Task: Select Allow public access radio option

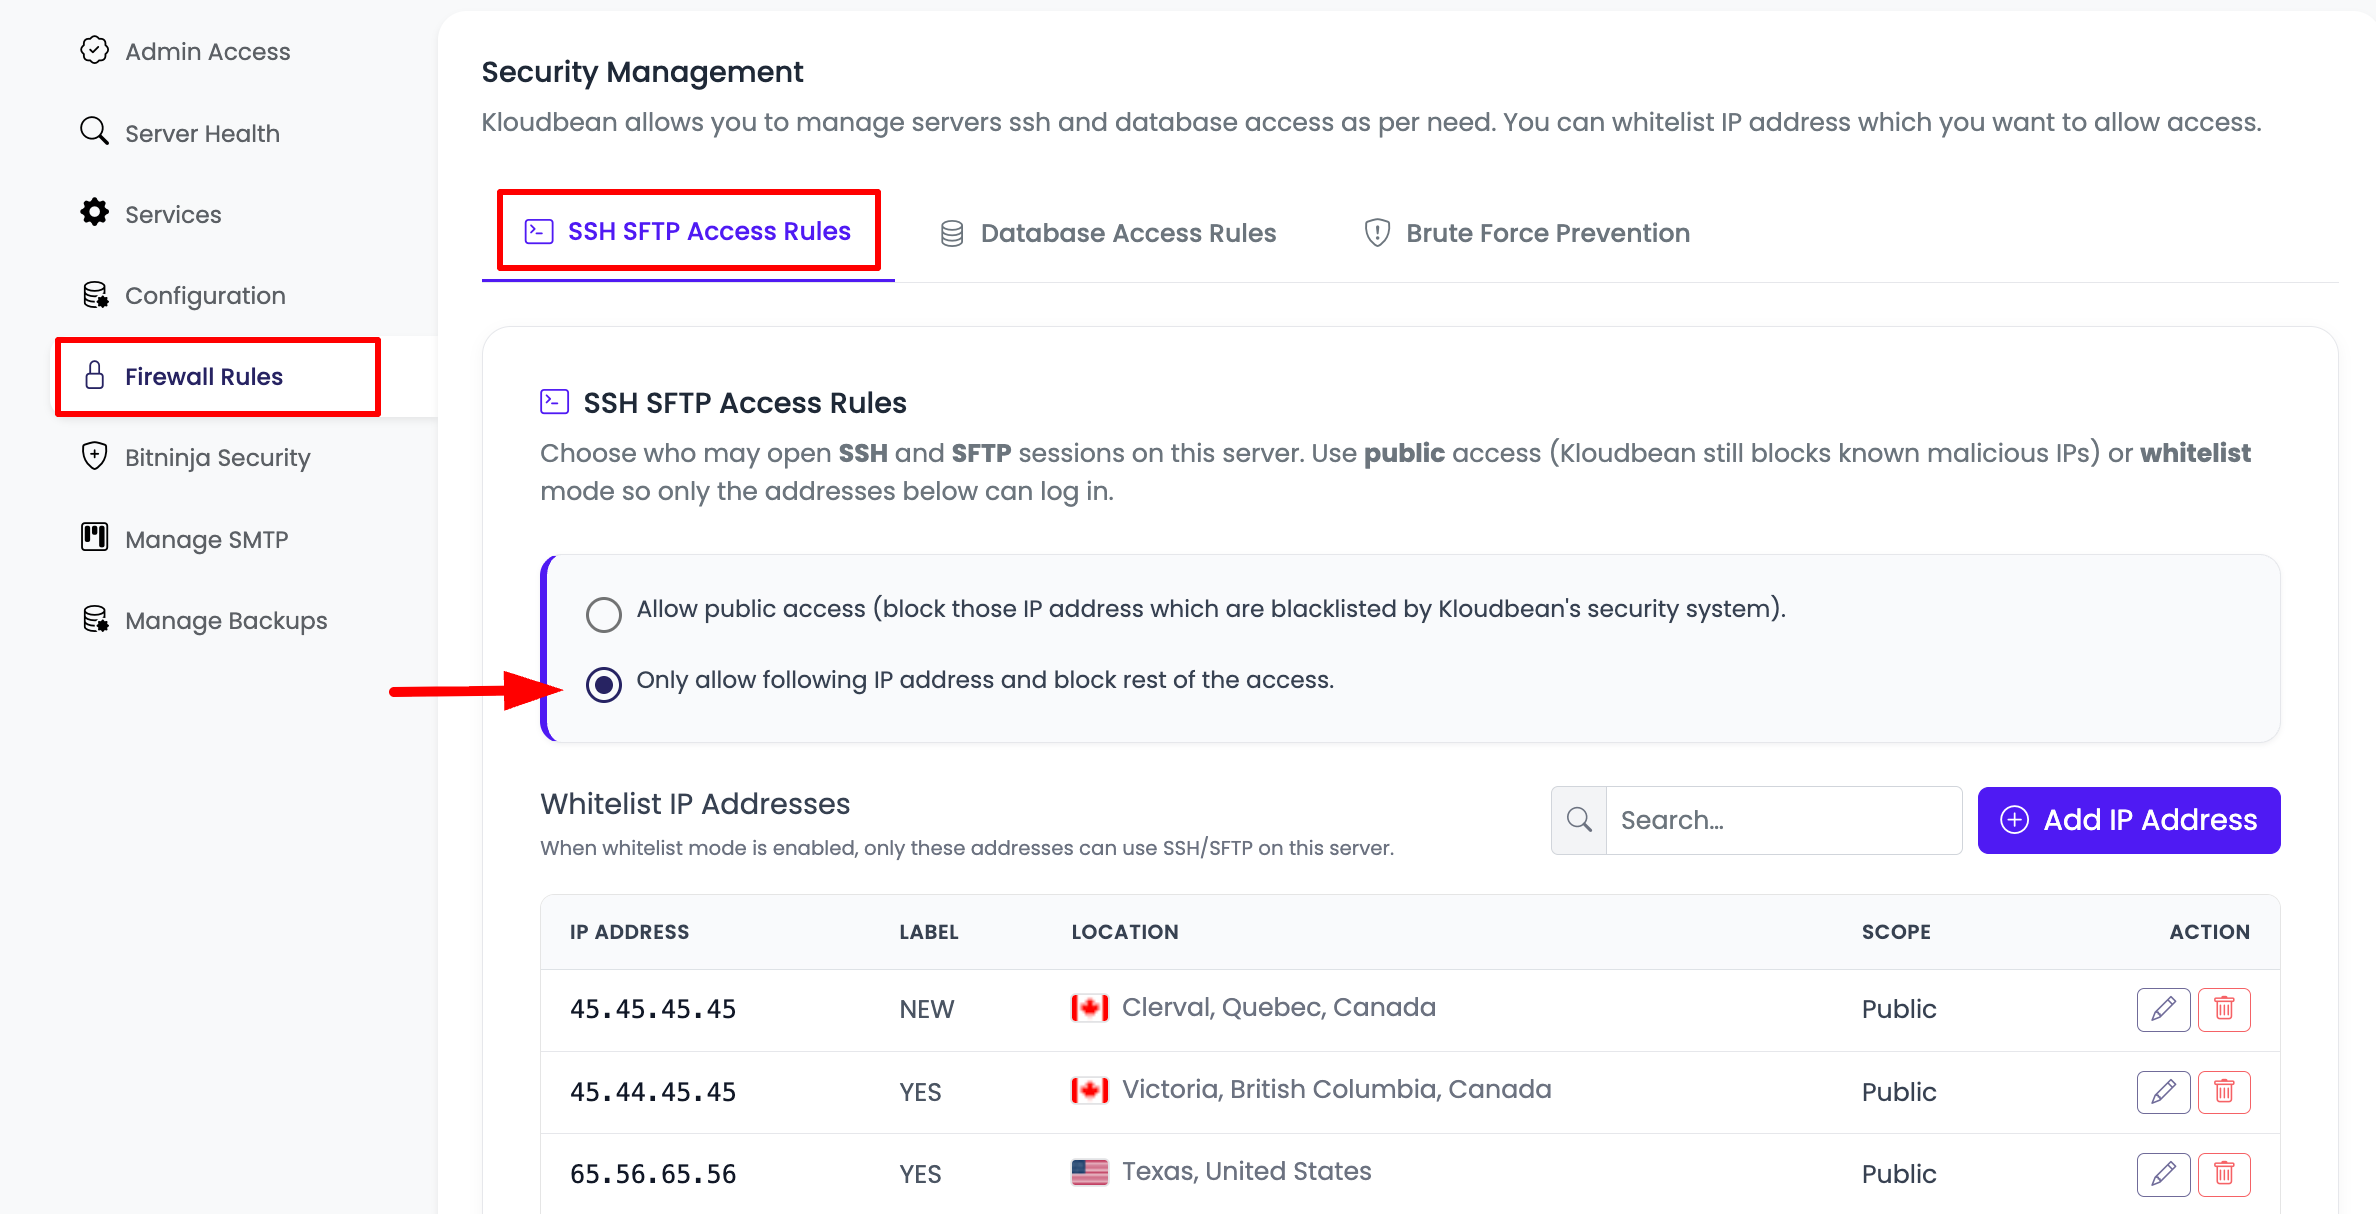Action: tap(604, 614)
